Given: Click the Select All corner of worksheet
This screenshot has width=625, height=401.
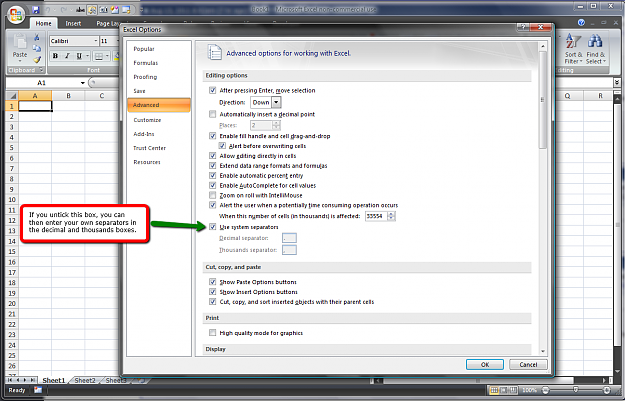Looking at the screenshot, I should click(x=12, y=96).
